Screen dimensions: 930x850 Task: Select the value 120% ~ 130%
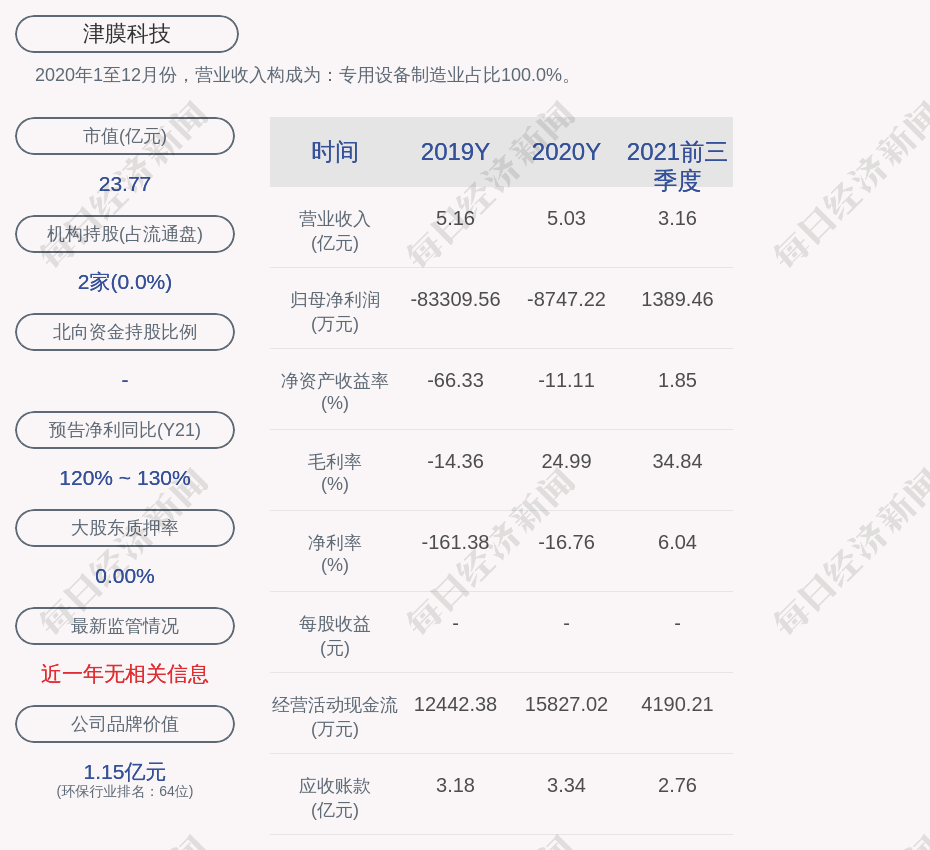tap(125, 478)
